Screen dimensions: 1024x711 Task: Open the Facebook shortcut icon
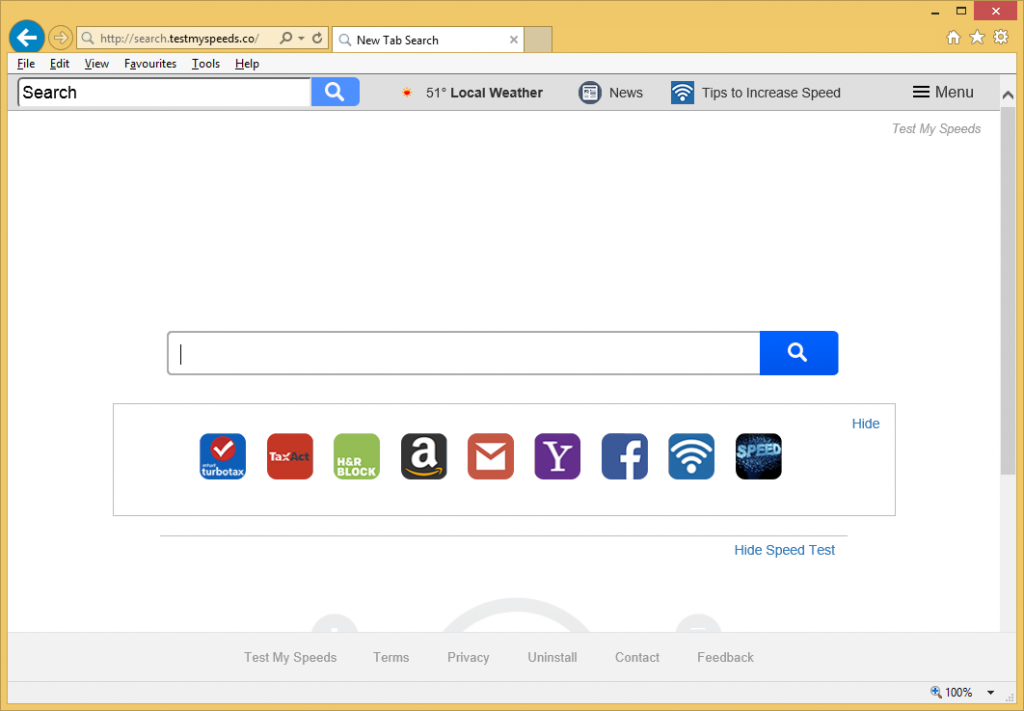tap(624, 456)
